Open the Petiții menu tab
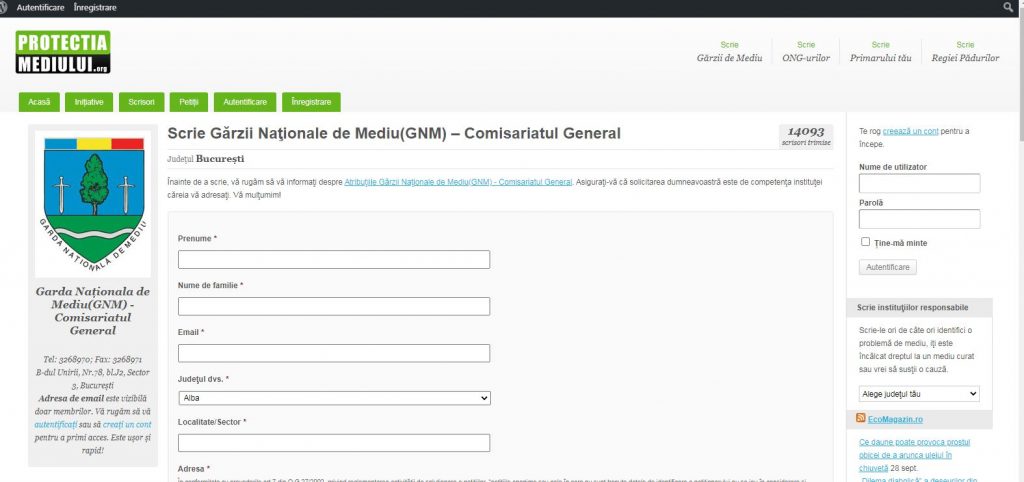This screenshot has width=1024, height=482. 189,102
